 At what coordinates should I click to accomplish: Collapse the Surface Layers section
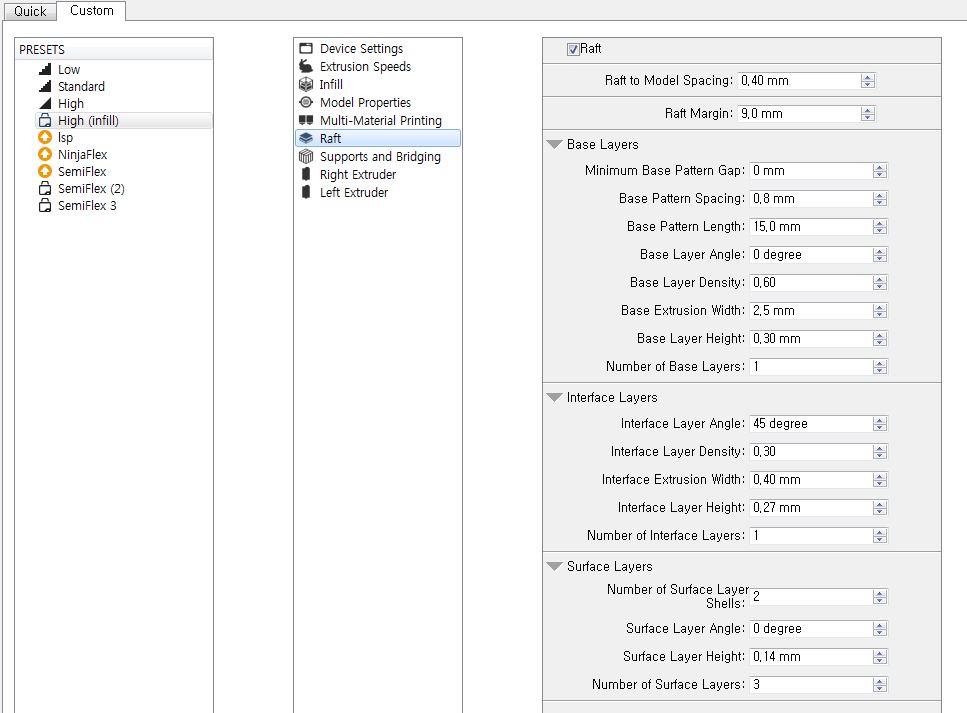click(554, 566)
